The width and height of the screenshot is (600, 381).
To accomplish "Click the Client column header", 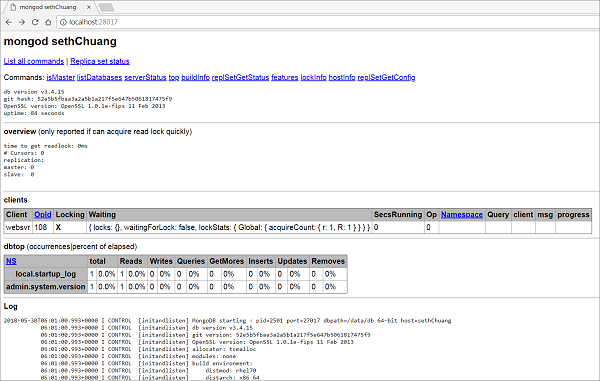I will 18,215.
